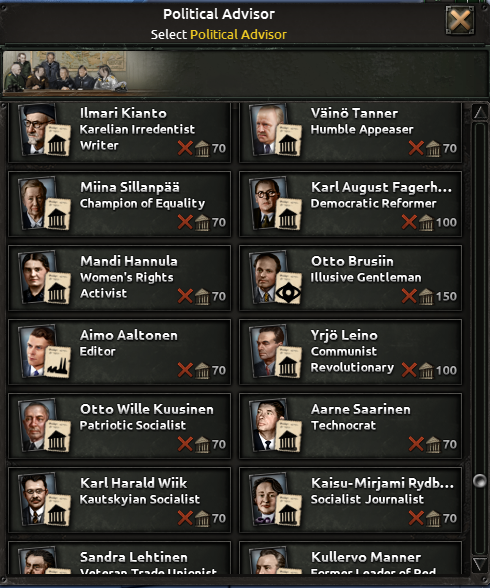Click red X next to Miina Sillanpää's cost

185,222
